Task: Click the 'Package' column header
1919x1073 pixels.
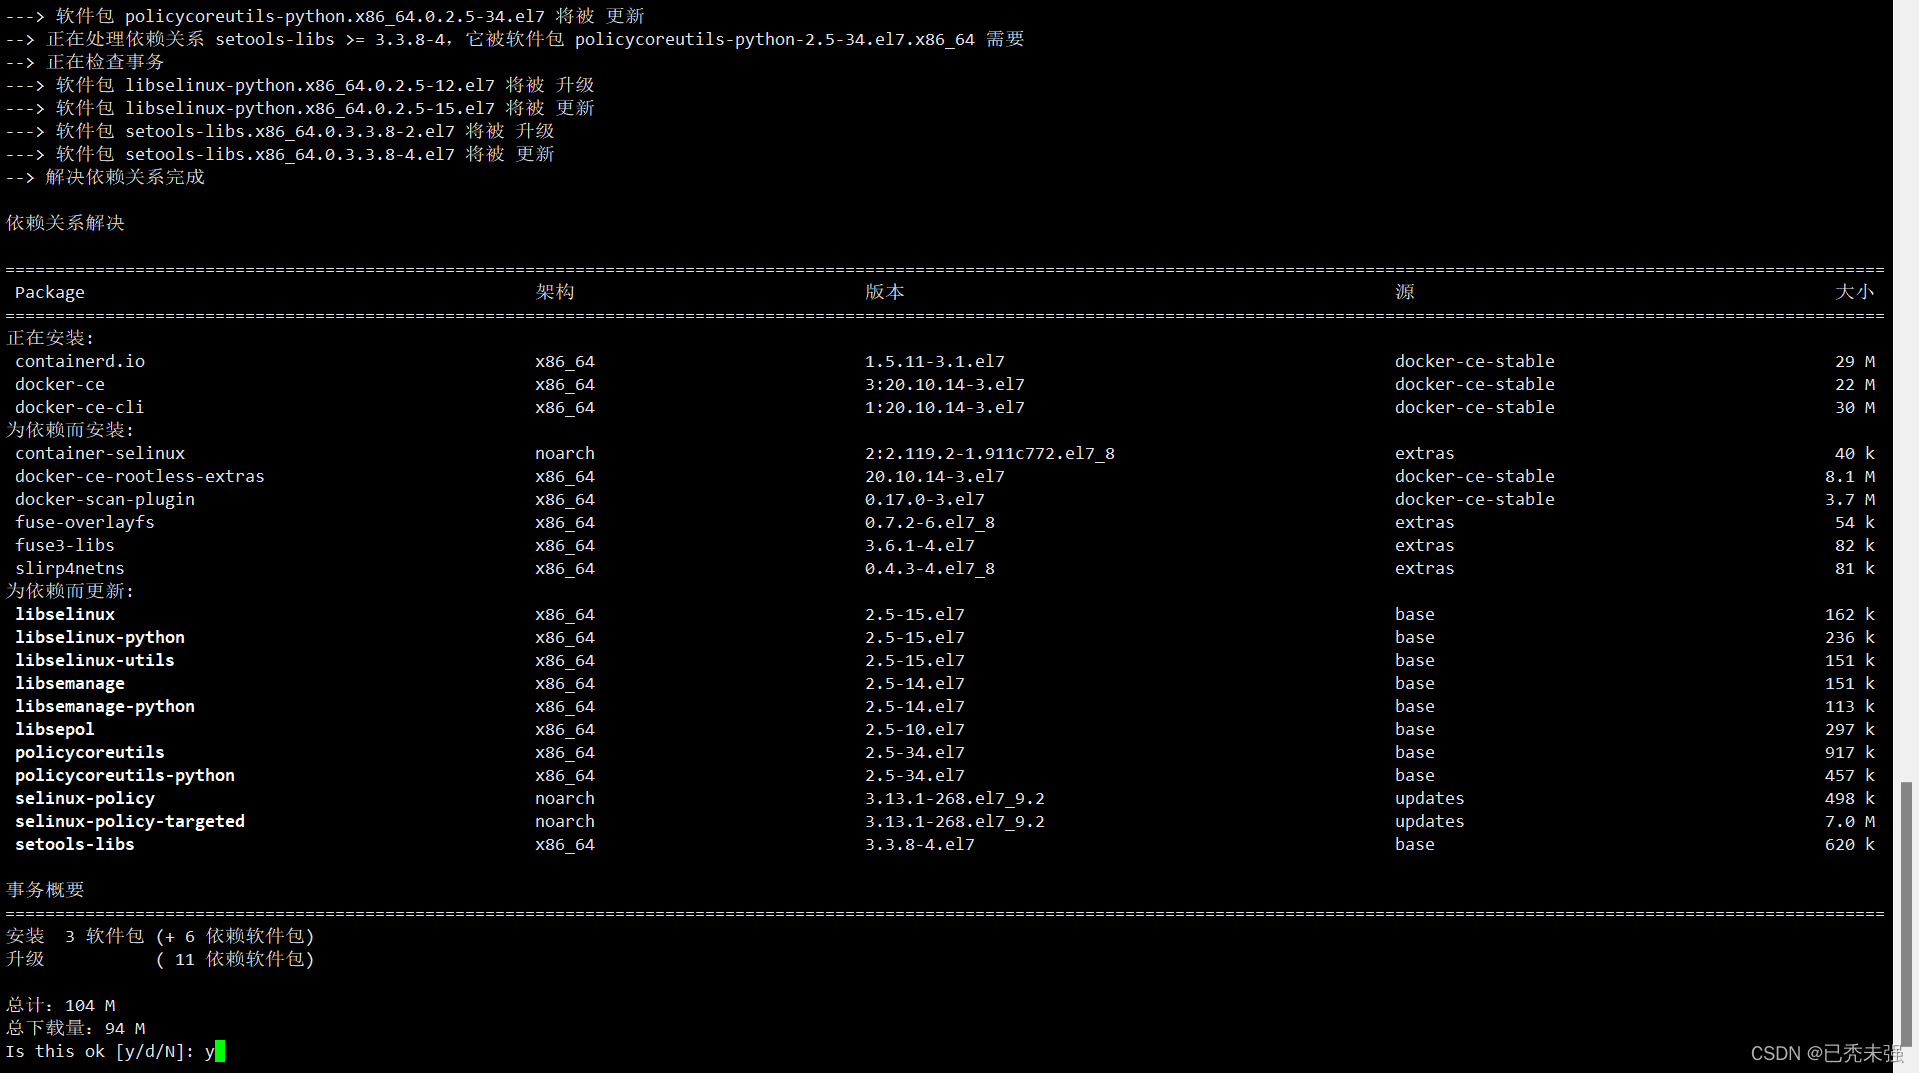Action: click(50, 292)
